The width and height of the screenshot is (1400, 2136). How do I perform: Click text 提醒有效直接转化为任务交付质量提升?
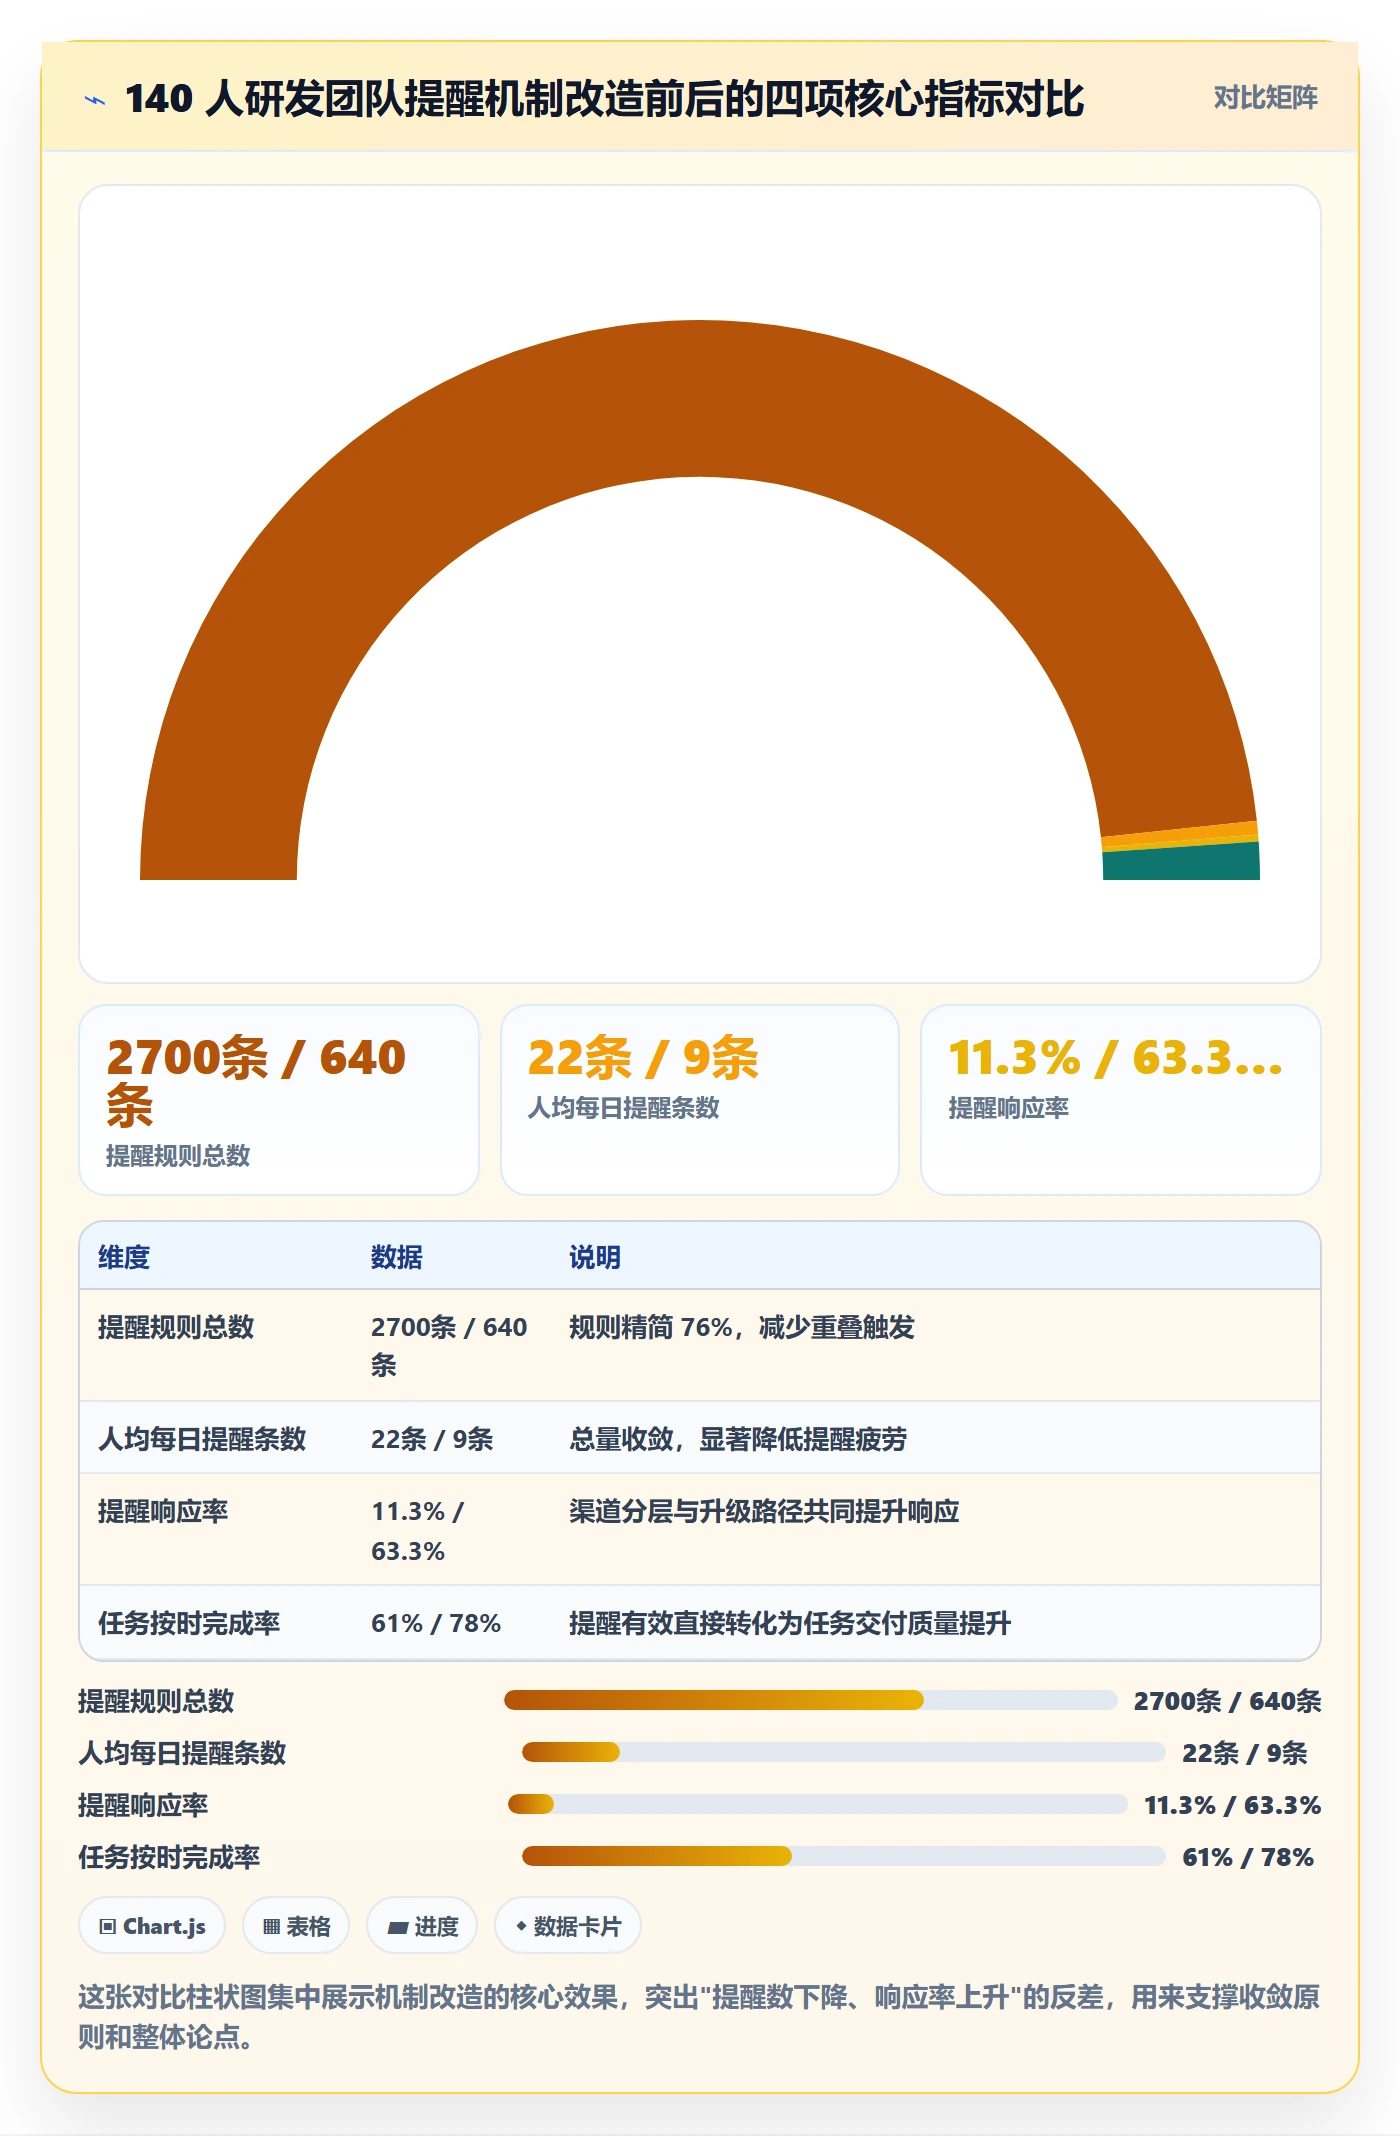point(790,1623)
